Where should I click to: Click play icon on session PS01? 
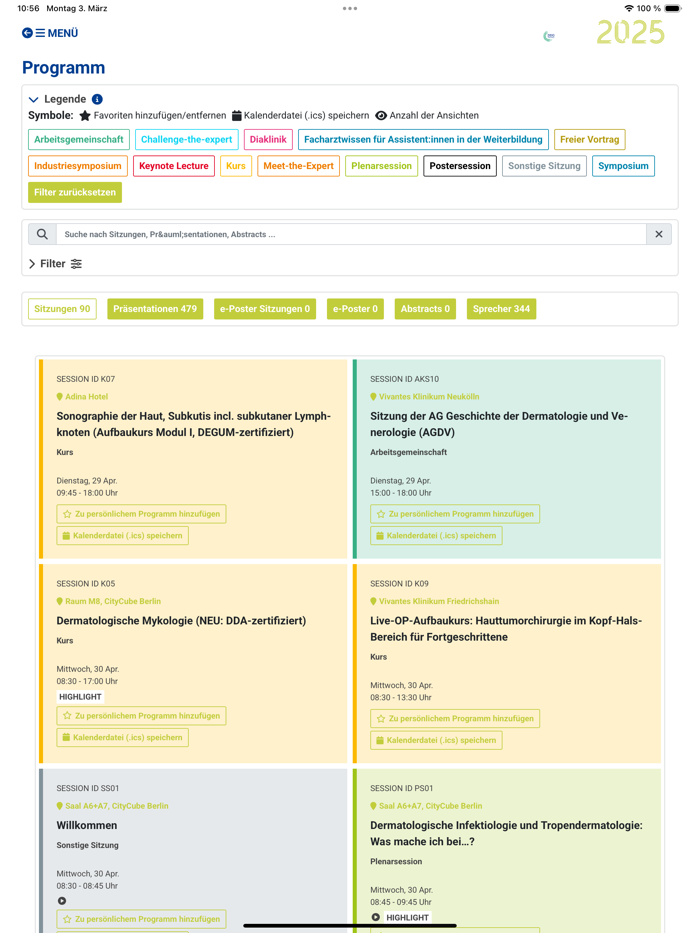(376, 918)
